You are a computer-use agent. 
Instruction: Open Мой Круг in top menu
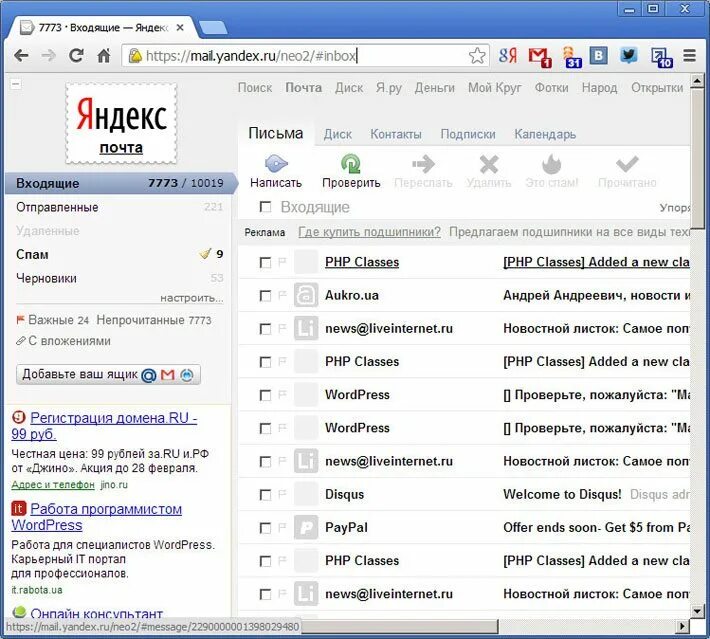click(494, 87)
